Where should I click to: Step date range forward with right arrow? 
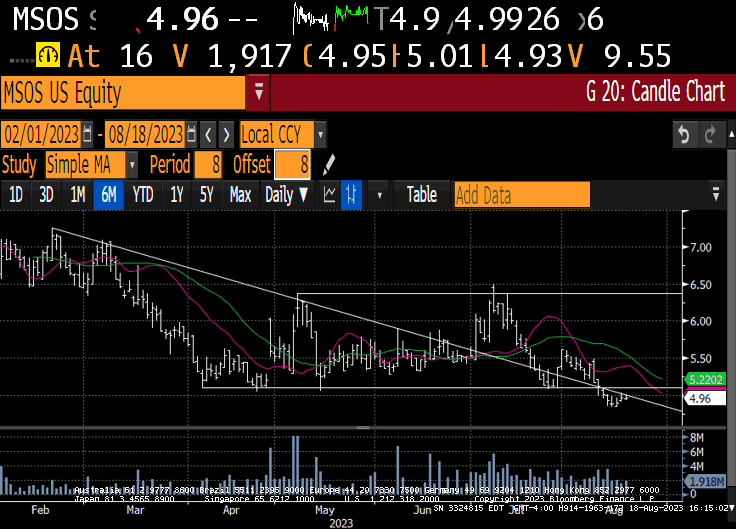tap(226, 135)
